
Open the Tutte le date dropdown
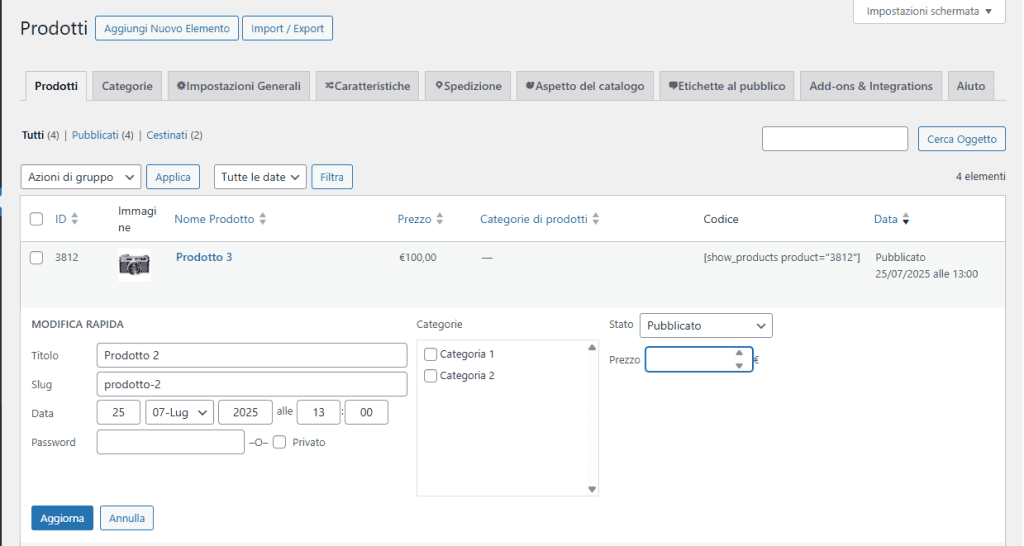(260, 177)
